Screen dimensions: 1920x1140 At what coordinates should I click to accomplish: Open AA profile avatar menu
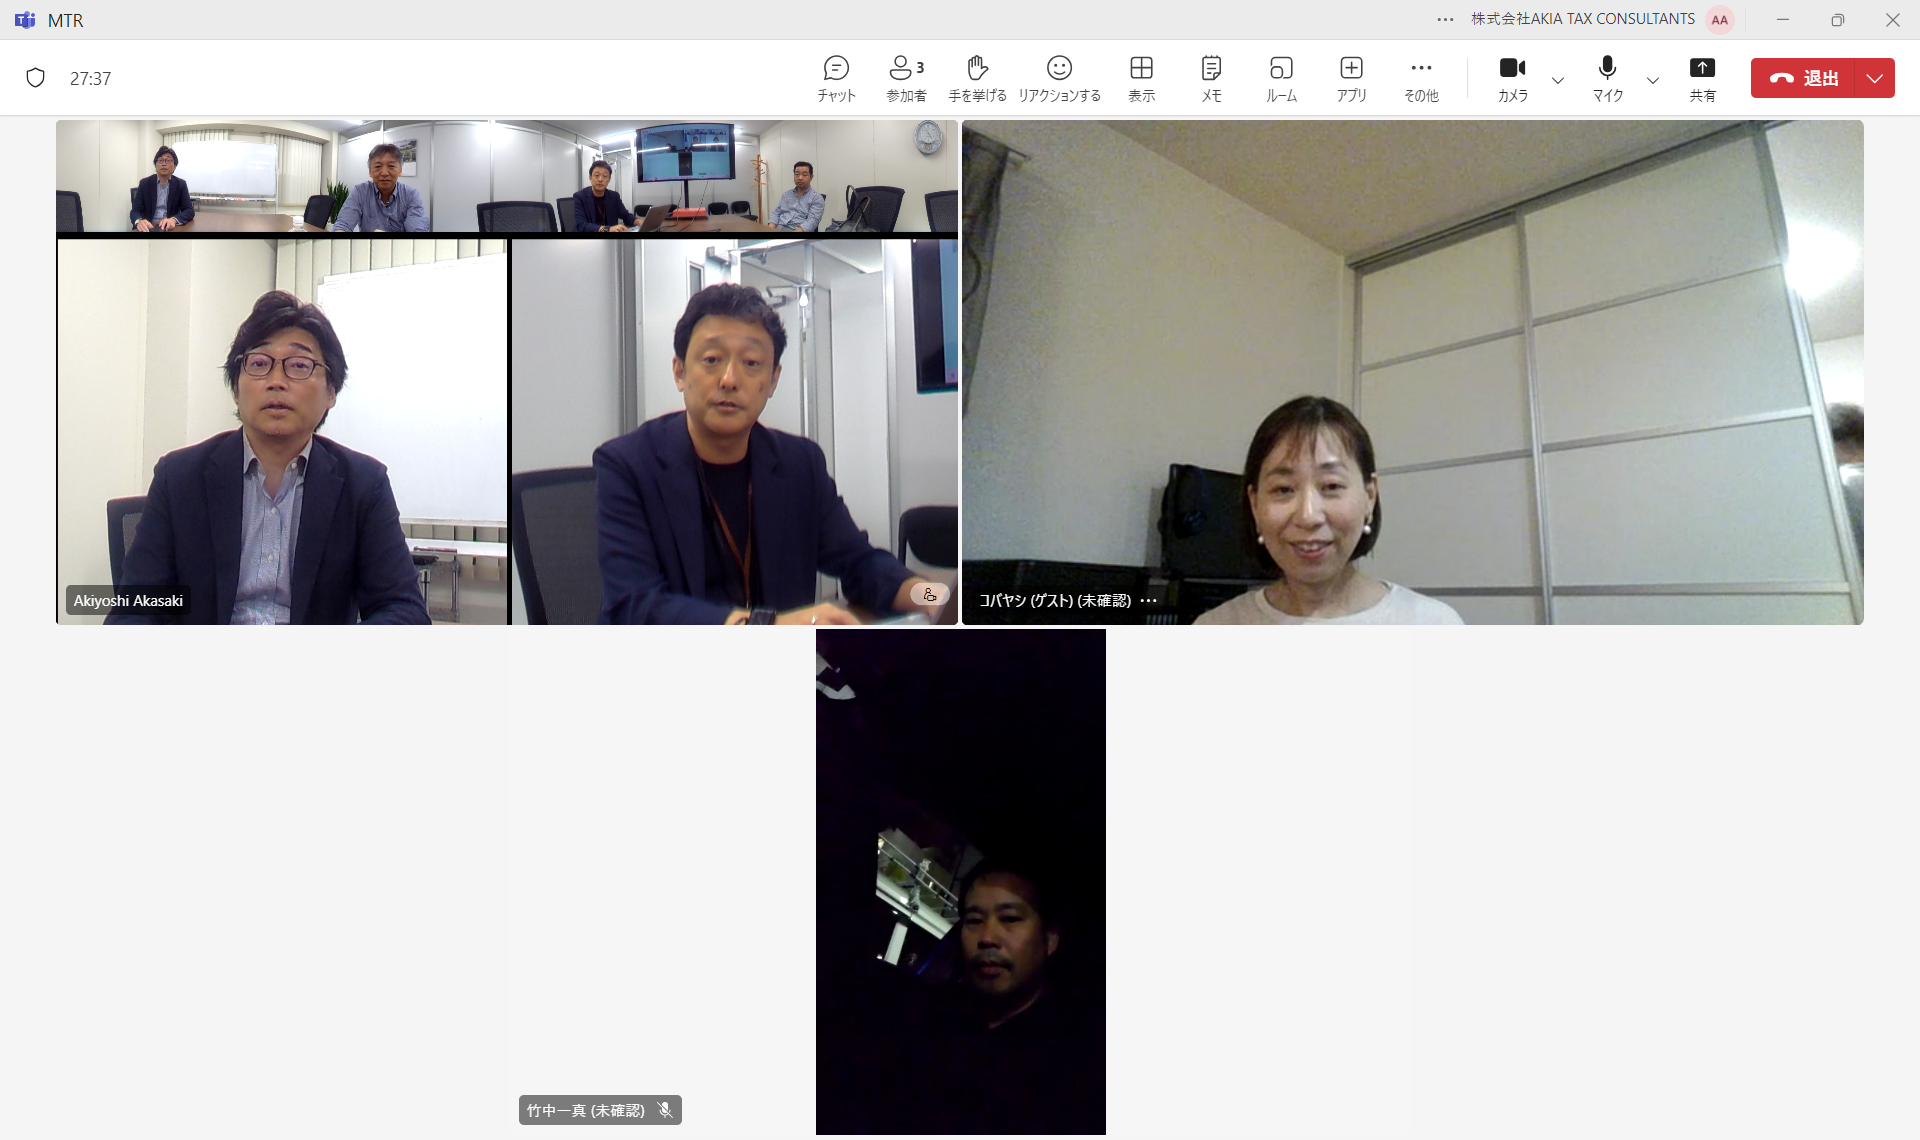[x=1719, y=19]
